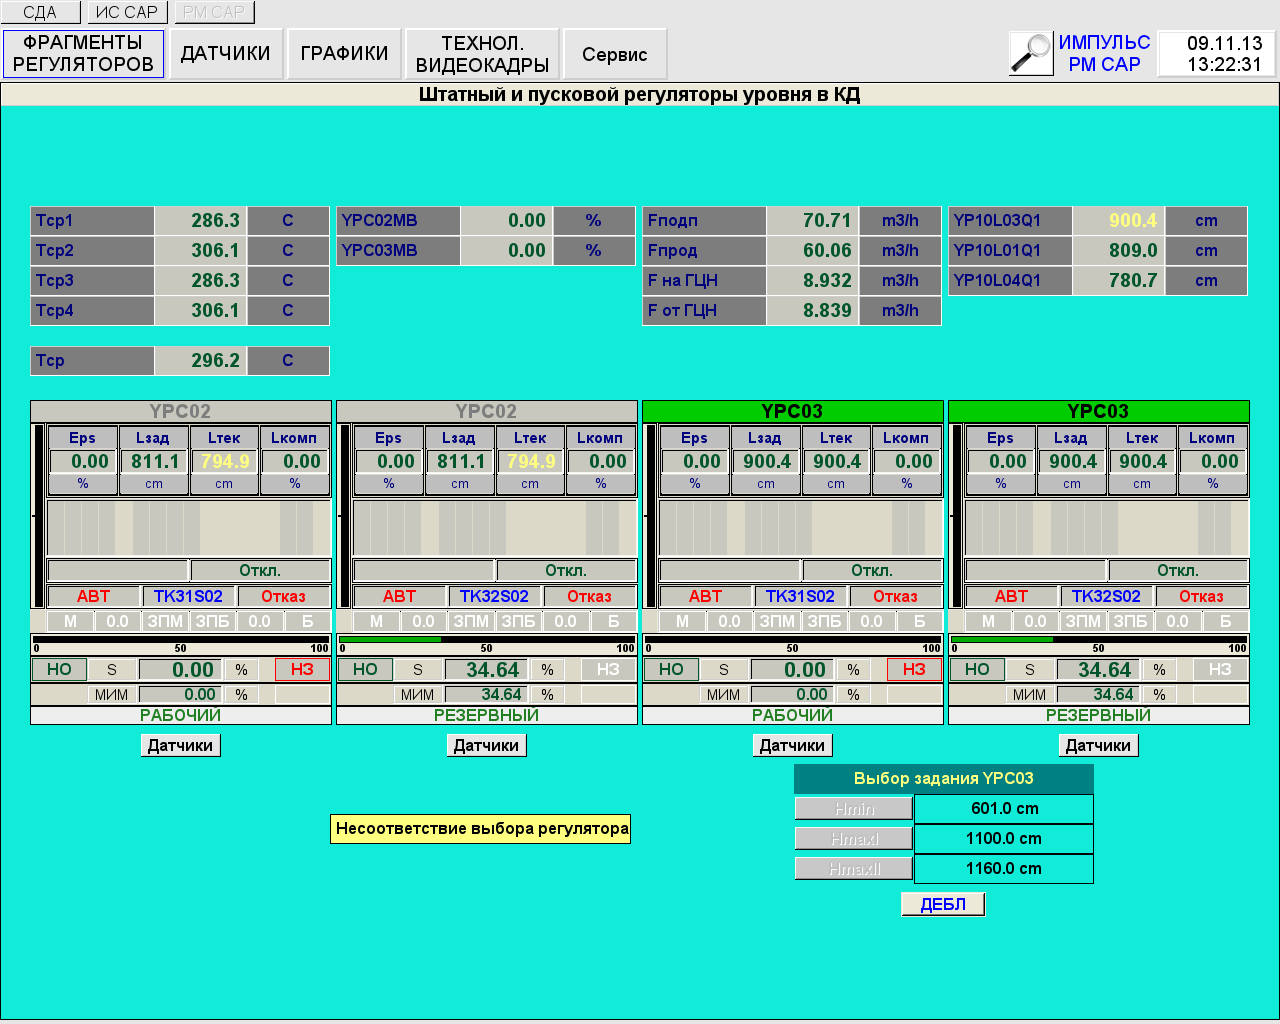This screenshot has width=1280, height=1024.
Task: Open the Сервис menu
Action: click(614, 54)
